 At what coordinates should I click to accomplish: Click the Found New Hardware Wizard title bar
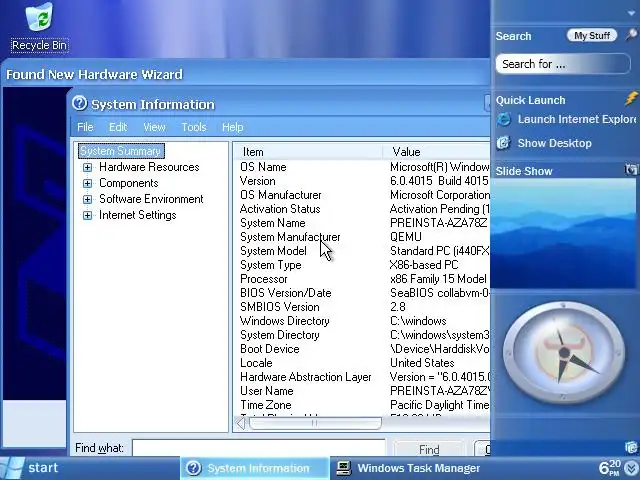click(x=245, y=74)
